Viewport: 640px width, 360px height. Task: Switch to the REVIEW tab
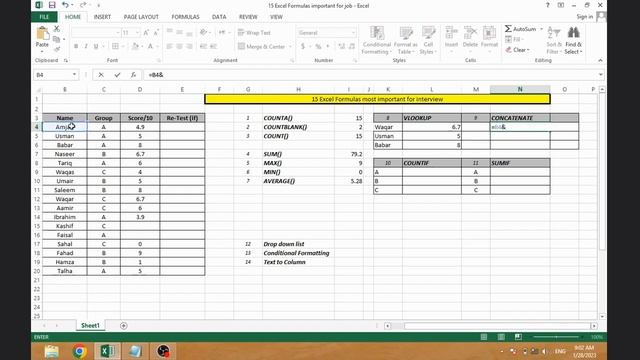248,17
